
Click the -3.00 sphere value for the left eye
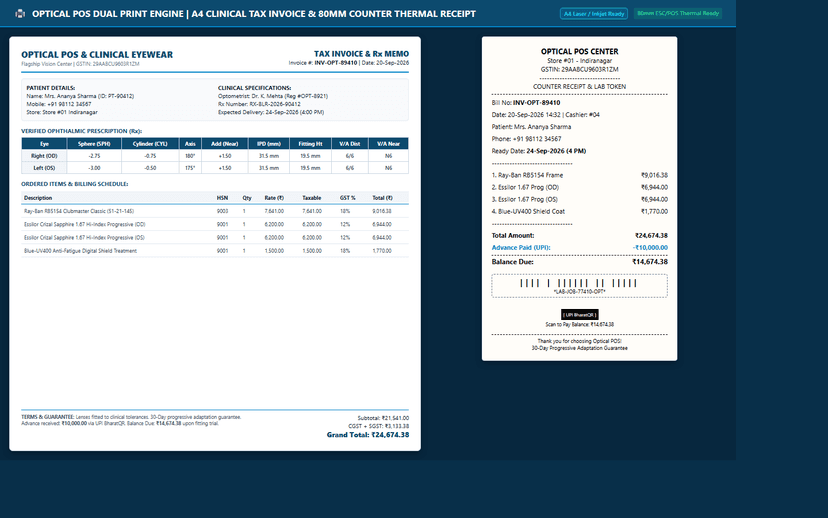pyautogui.click(x=94, y=168)
